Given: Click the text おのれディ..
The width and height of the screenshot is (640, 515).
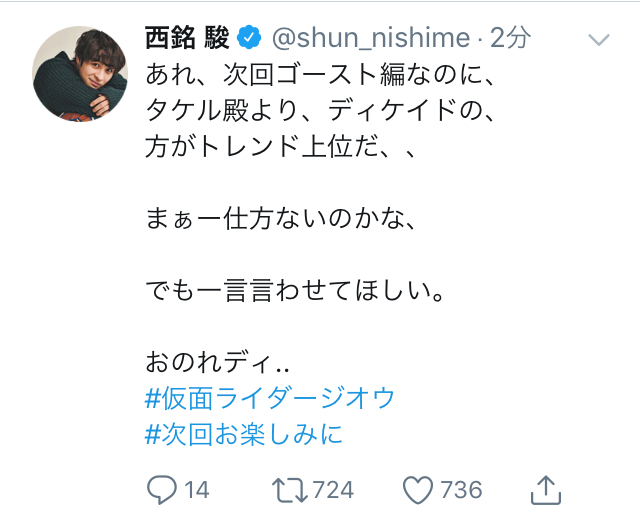Looking at the screenshot, I should (203, 362).
